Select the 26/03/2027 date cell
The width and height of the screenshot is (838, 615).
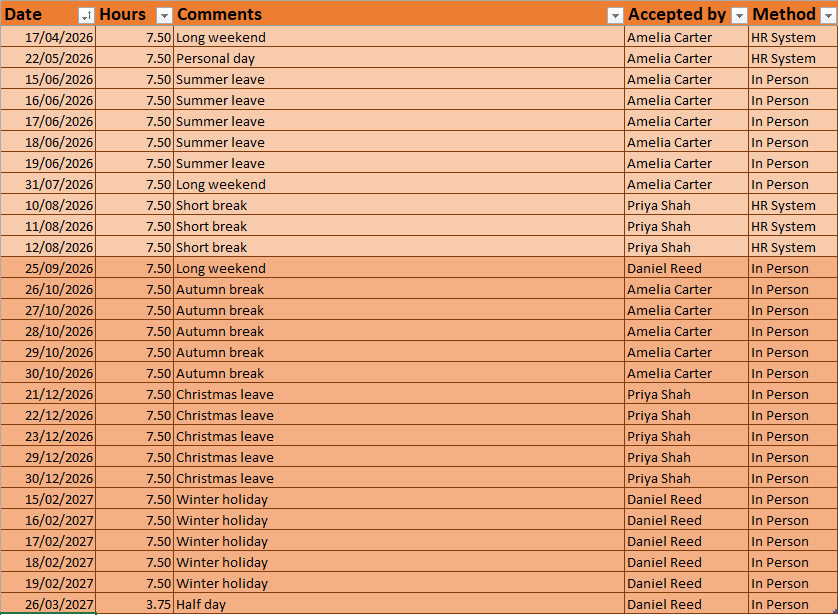pyautogui.click(x=48, y=604)
